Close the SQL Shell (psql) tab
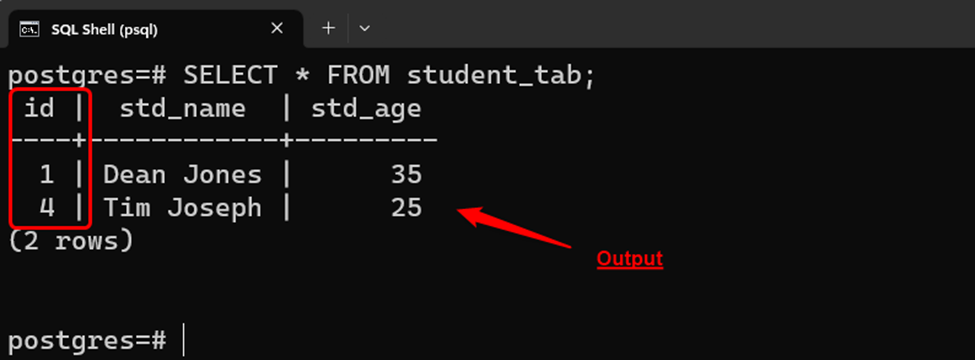Image resolution: width=975 pixels, height=360 pixels. pyautogui.click(x=277, y=28)
